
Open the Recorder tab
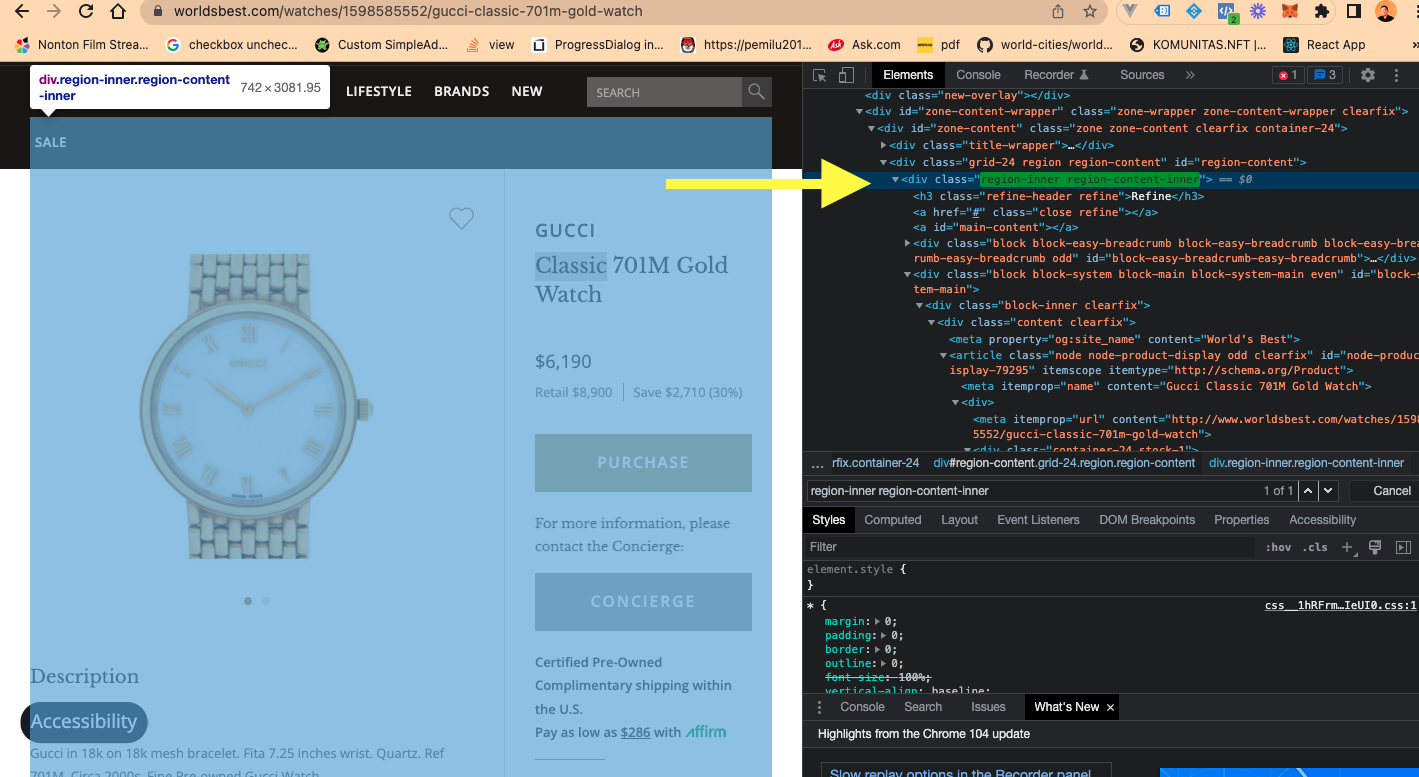[x=1056, y=75]
